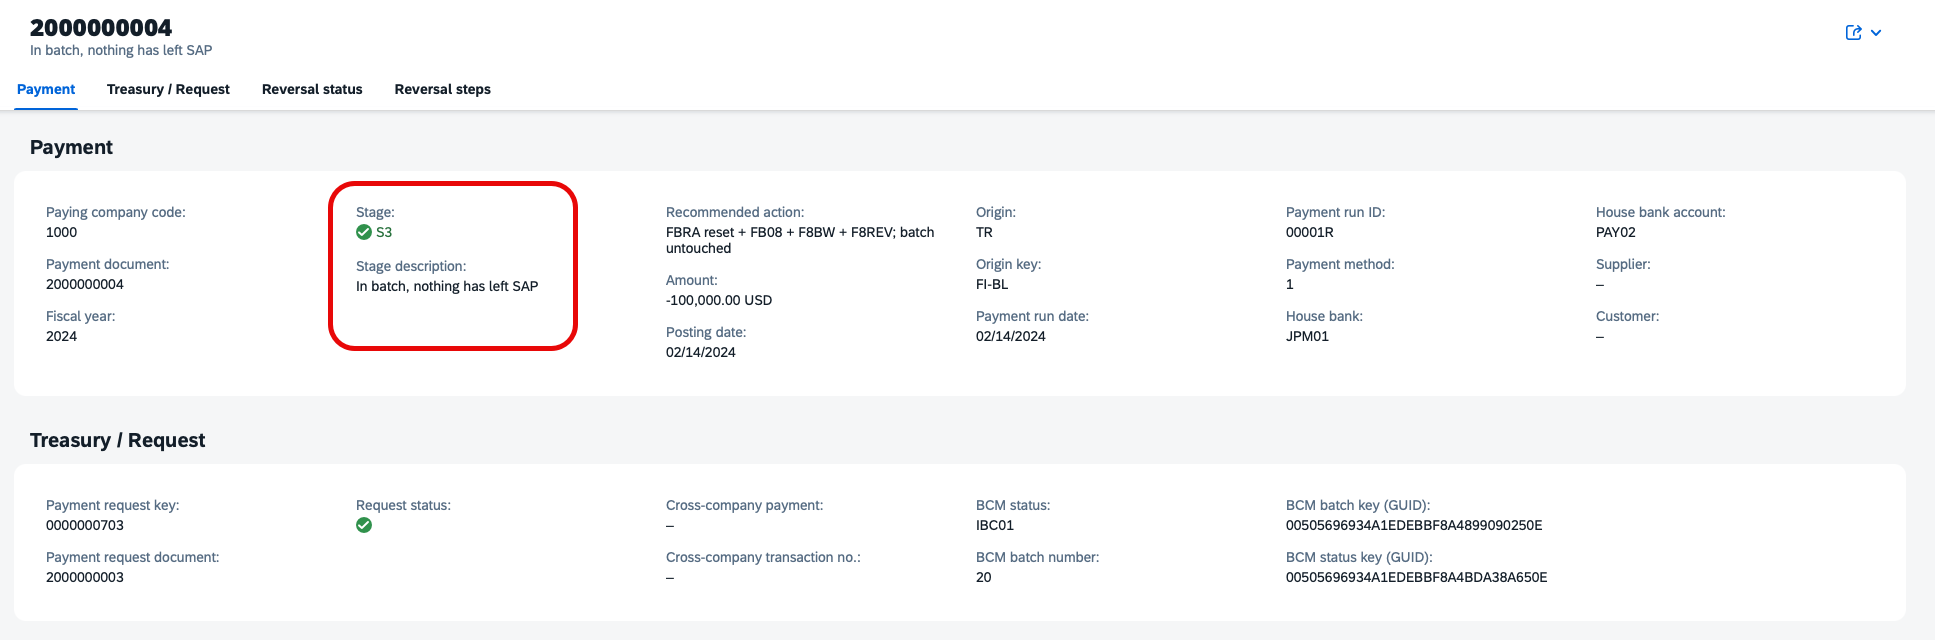This screenshot has height=640, width=1935.
Task: Click the 'Payment run ID:' label
Action: (x=1335, y=212)
